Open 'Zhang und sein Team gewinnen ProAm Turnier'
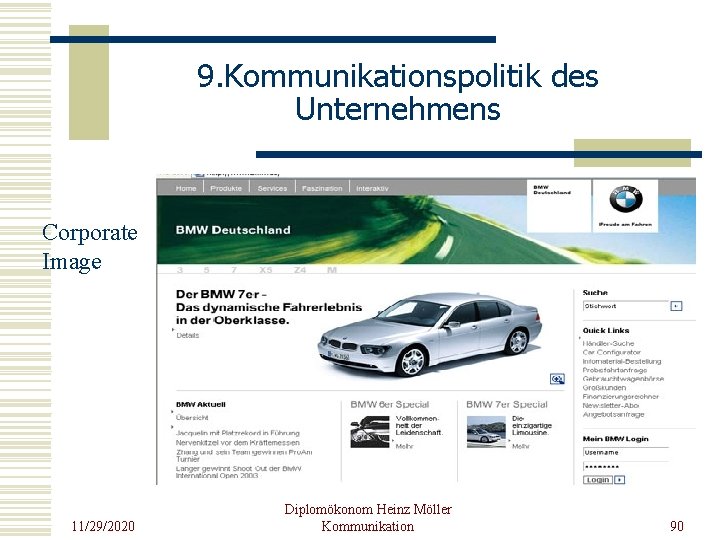Screen dimensions: 720x540 click(x=244, y=456)
